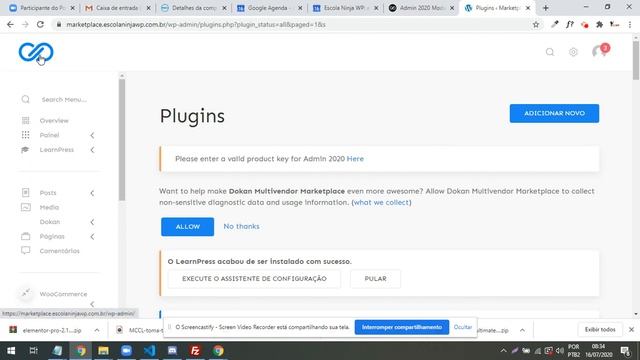
Task: Open the Comentários menu item
Action: point(60,251)
